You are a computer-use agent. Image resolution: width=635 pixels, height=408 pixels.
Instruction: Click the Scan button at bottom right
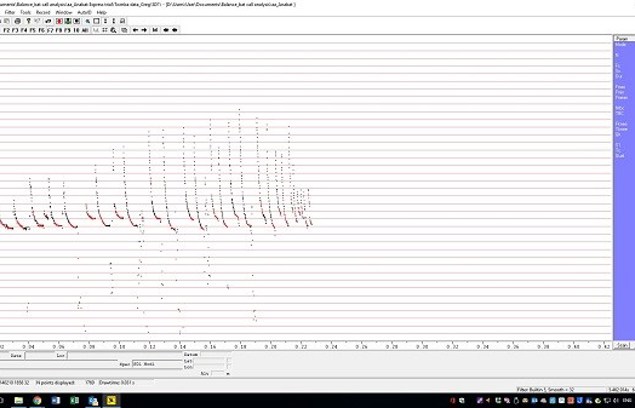tap(622, 346)
